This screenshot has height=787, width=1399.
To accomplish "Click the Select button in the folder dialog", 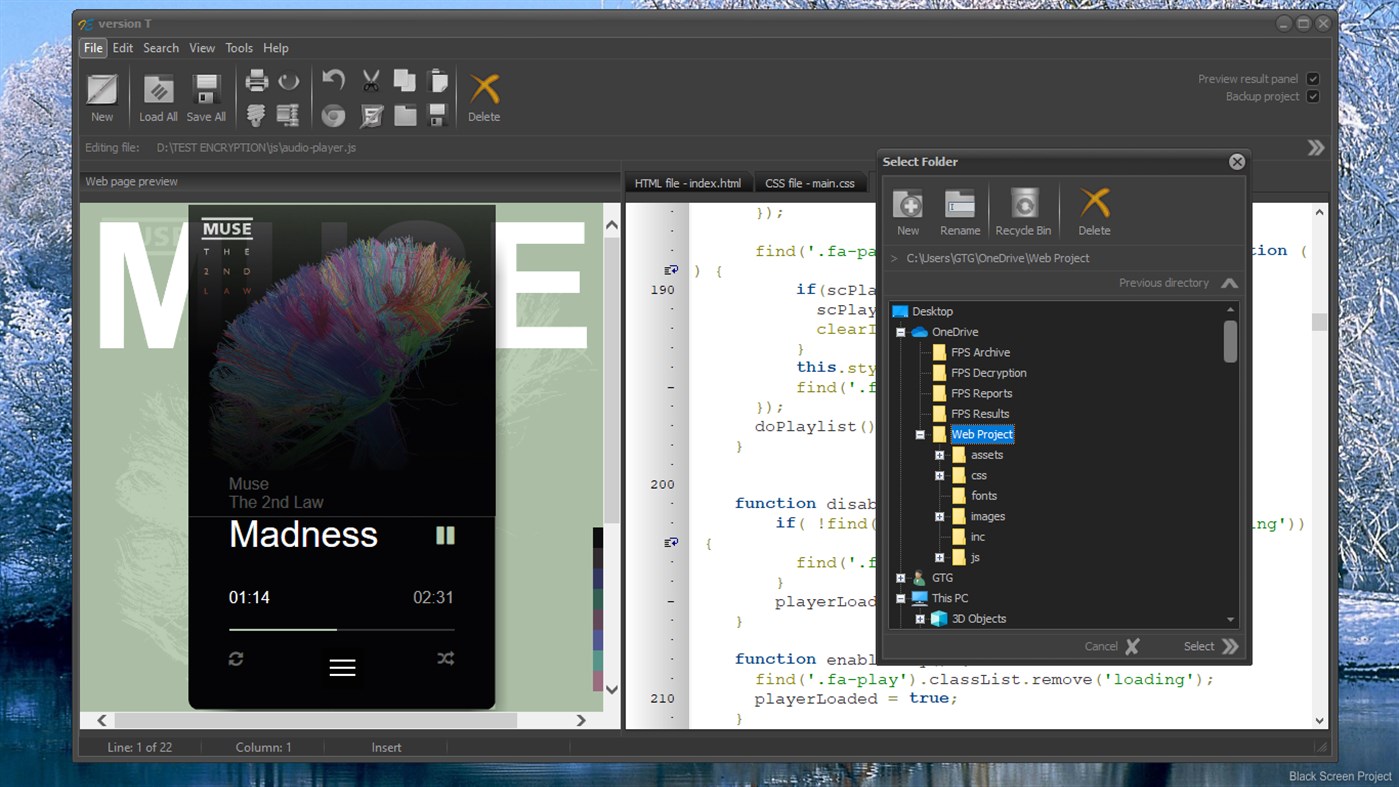I will (x=1211, y=647).
